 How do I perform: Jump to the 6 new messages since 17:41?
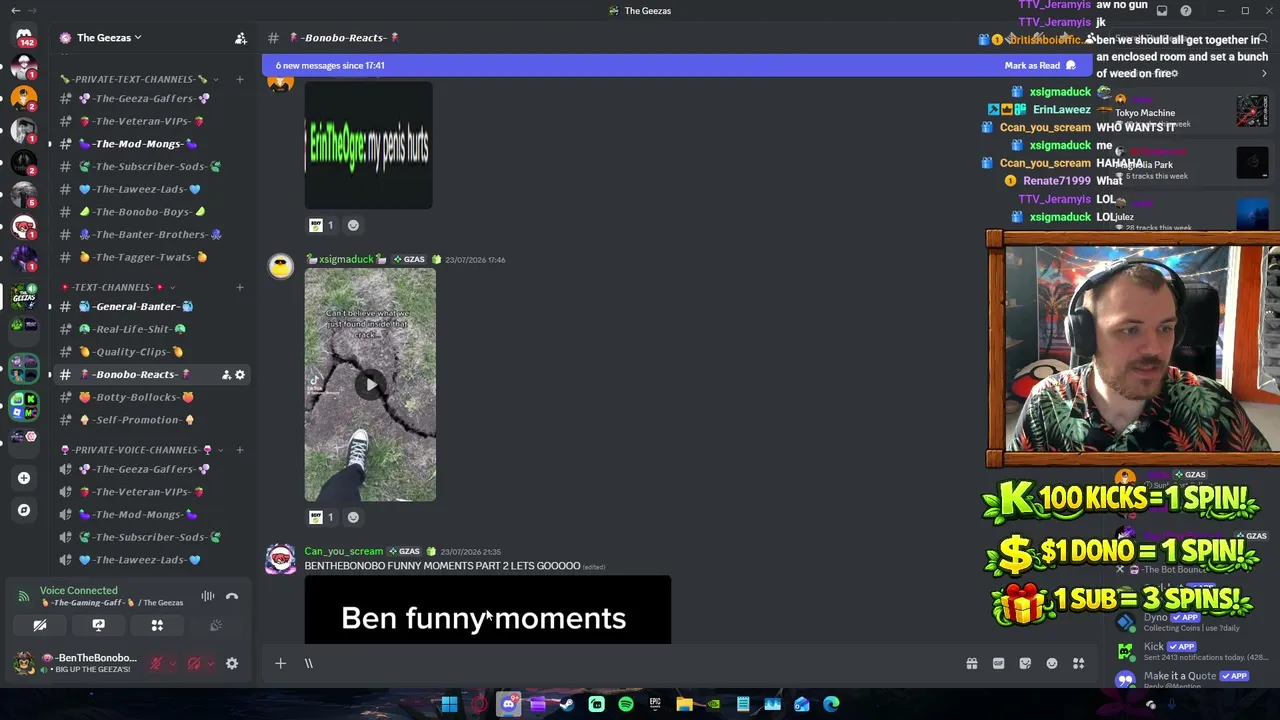[330, 66]
